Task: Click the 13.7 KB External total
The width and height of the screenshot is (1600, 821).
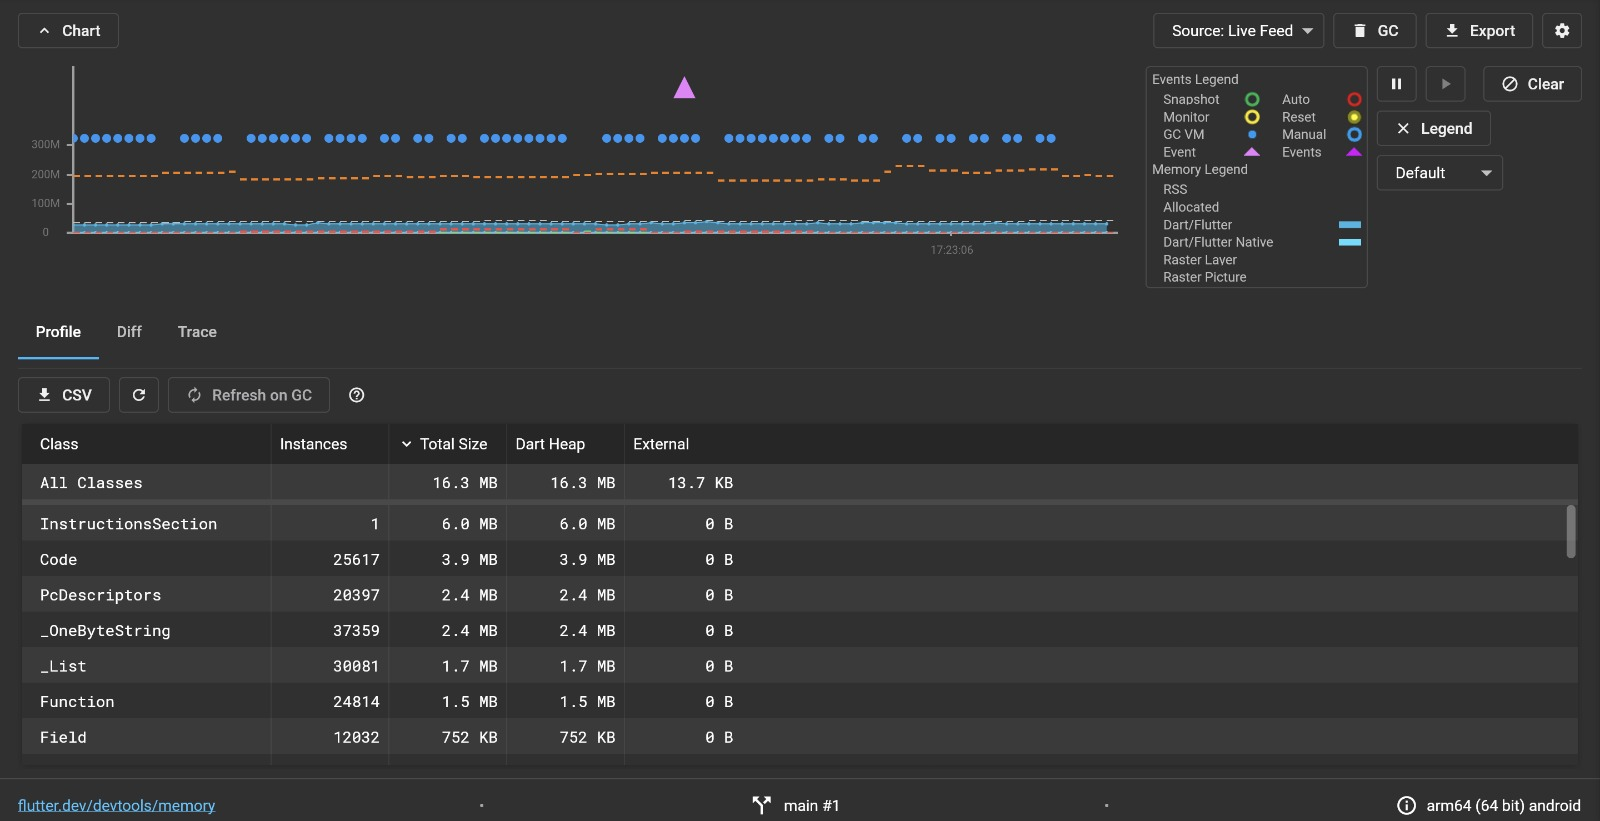Action: click(x=700, y=483)
